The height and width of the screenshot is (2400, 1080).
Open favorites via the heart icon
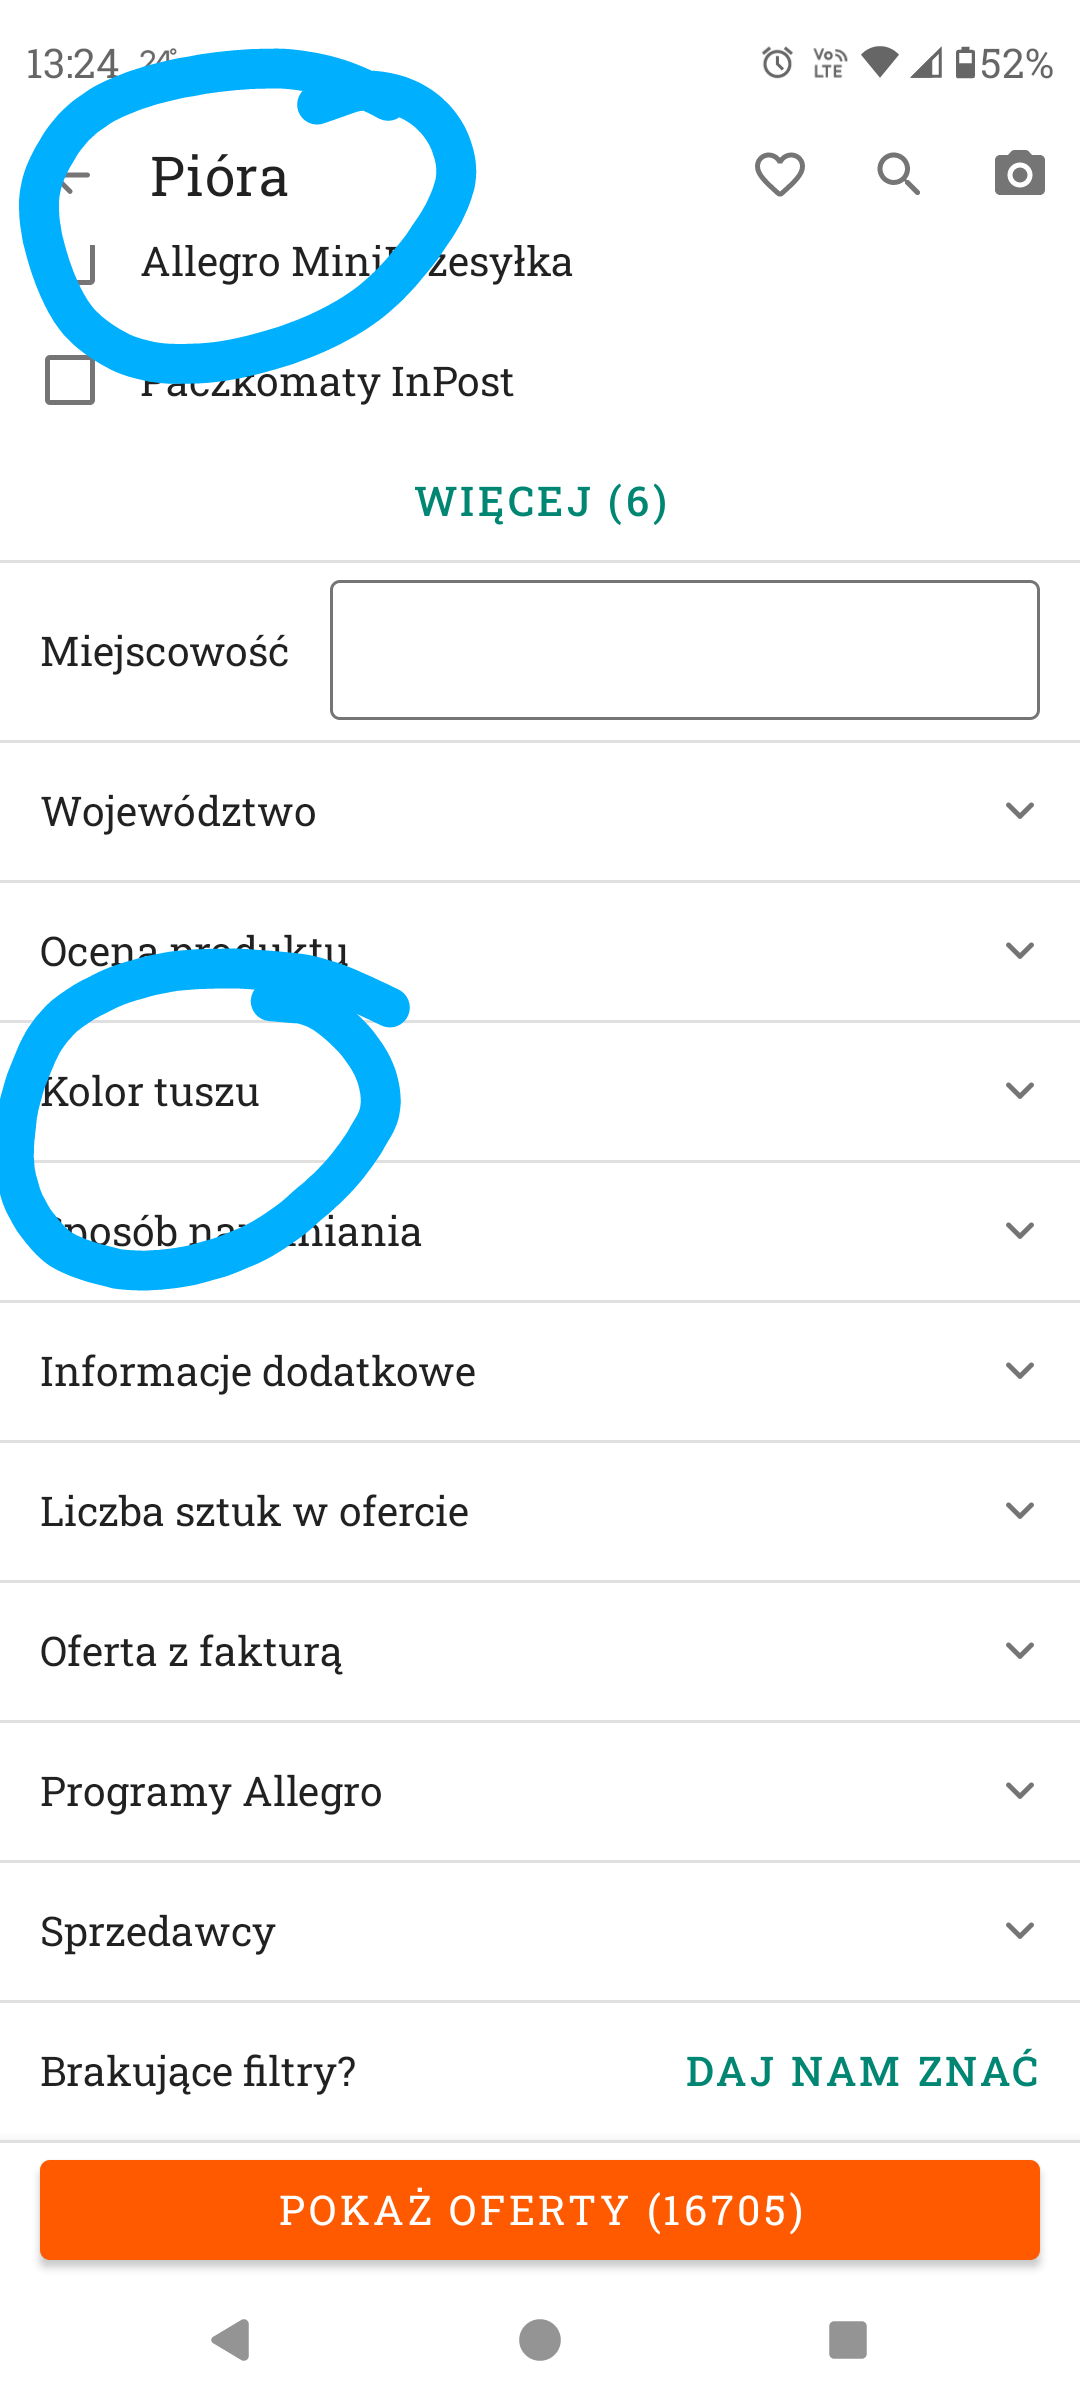779,175
